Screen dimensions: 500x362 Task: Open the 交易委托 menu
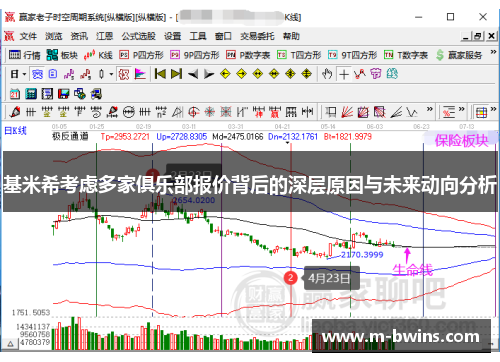click(257, 36)
